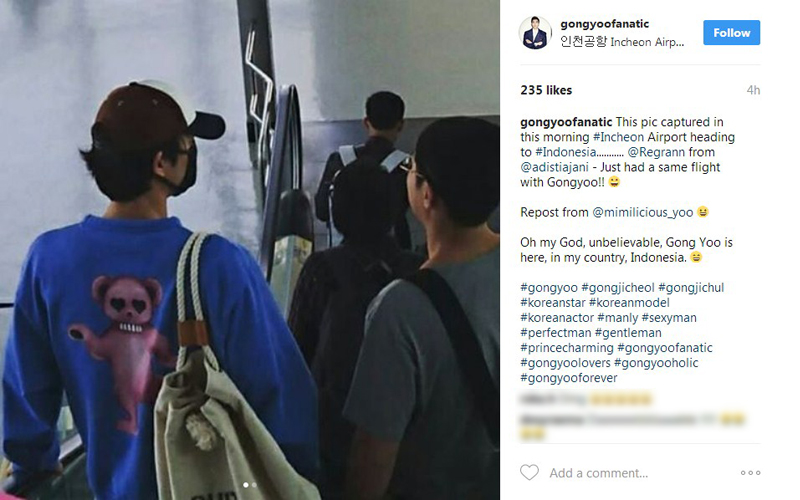The height and width of the screenshot is (500, 800).
Task: Open the #princecharming hashtag
Action: pyautogui.click(x=567, y=348)
